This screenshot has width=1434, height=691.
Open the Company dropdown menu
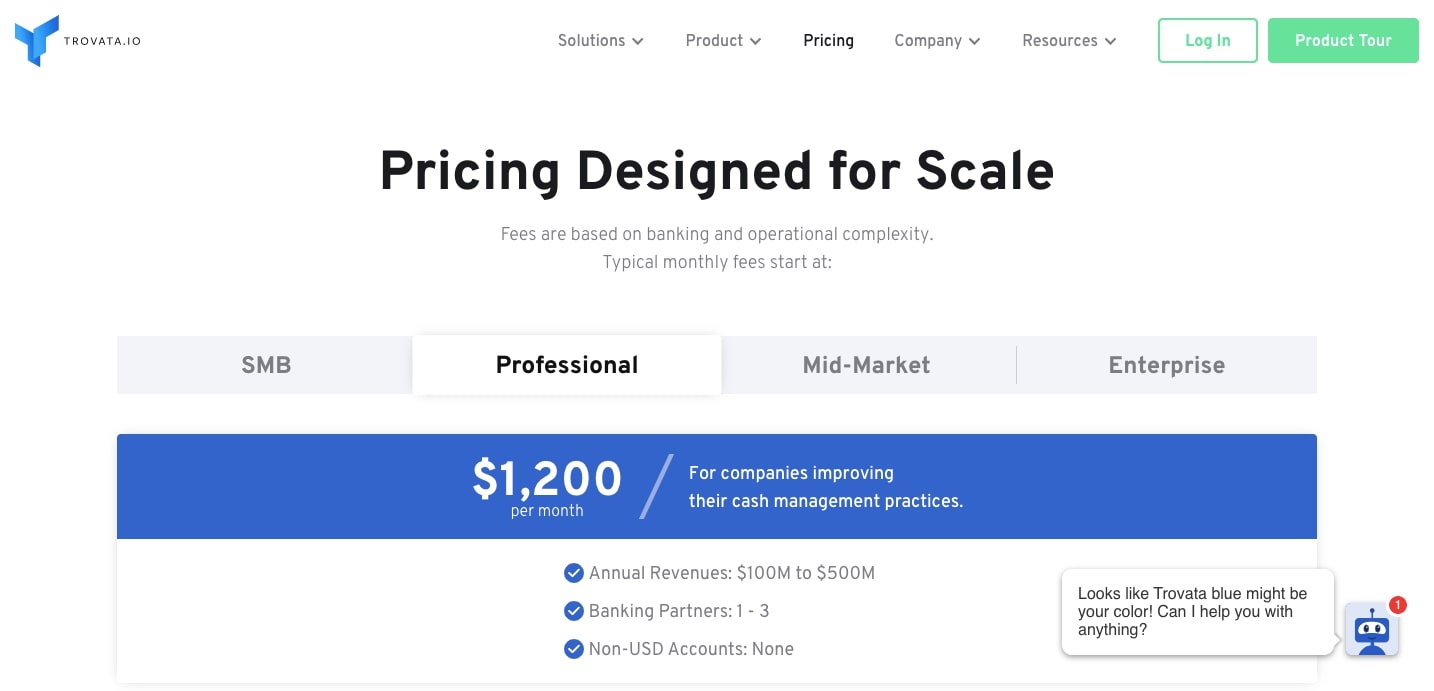(x=937, y=41)
